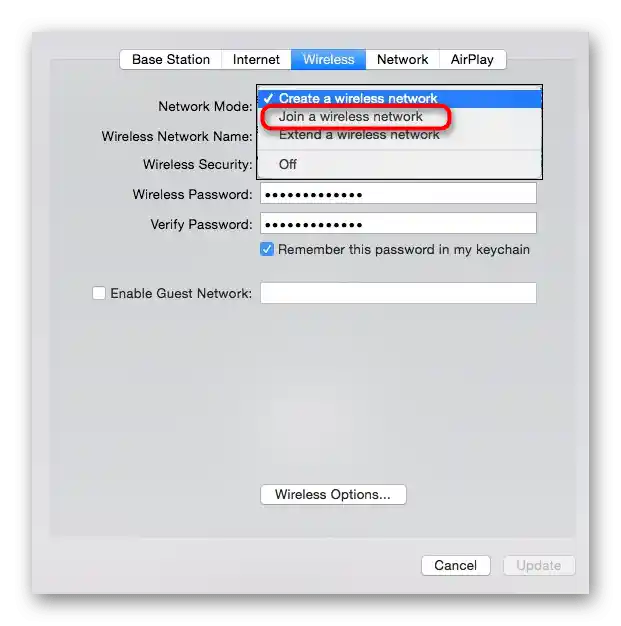Viewport: 621px width, 626px height.
Task: Cancel the settings changes
Action: point(456,565)
